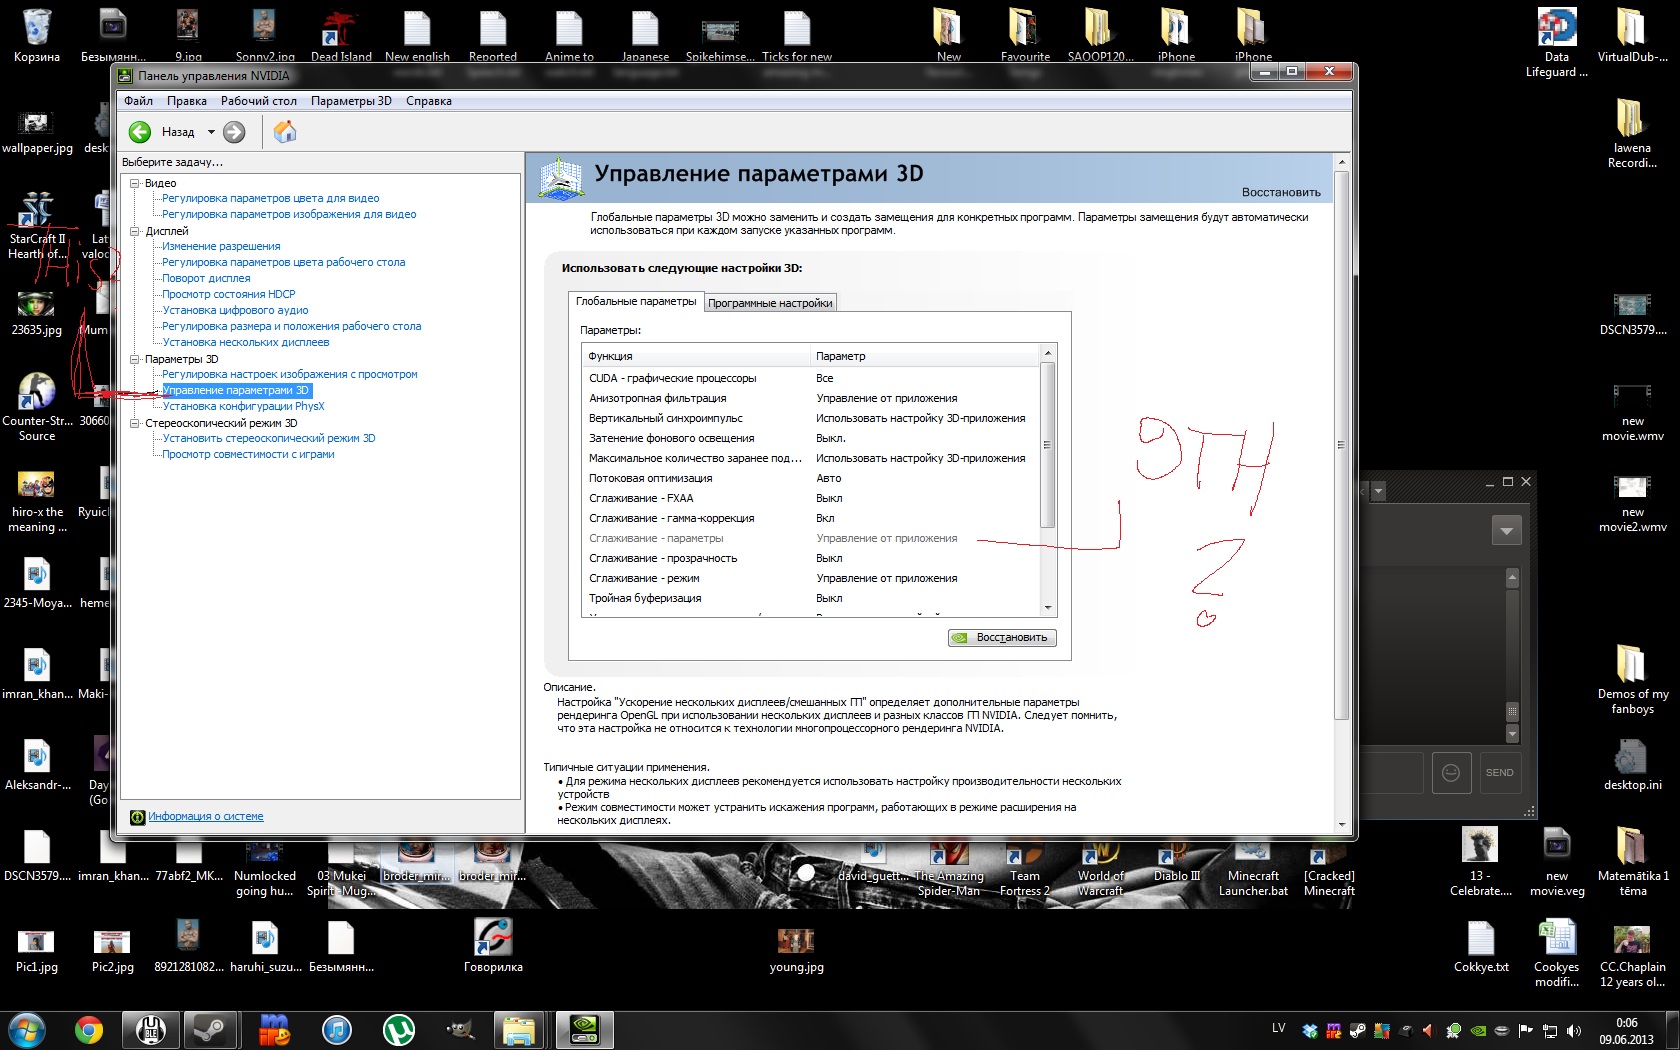The image size is (1680, 1050).
Task: Click the Восстановить button below settings list
Action: coord(1002,638)
